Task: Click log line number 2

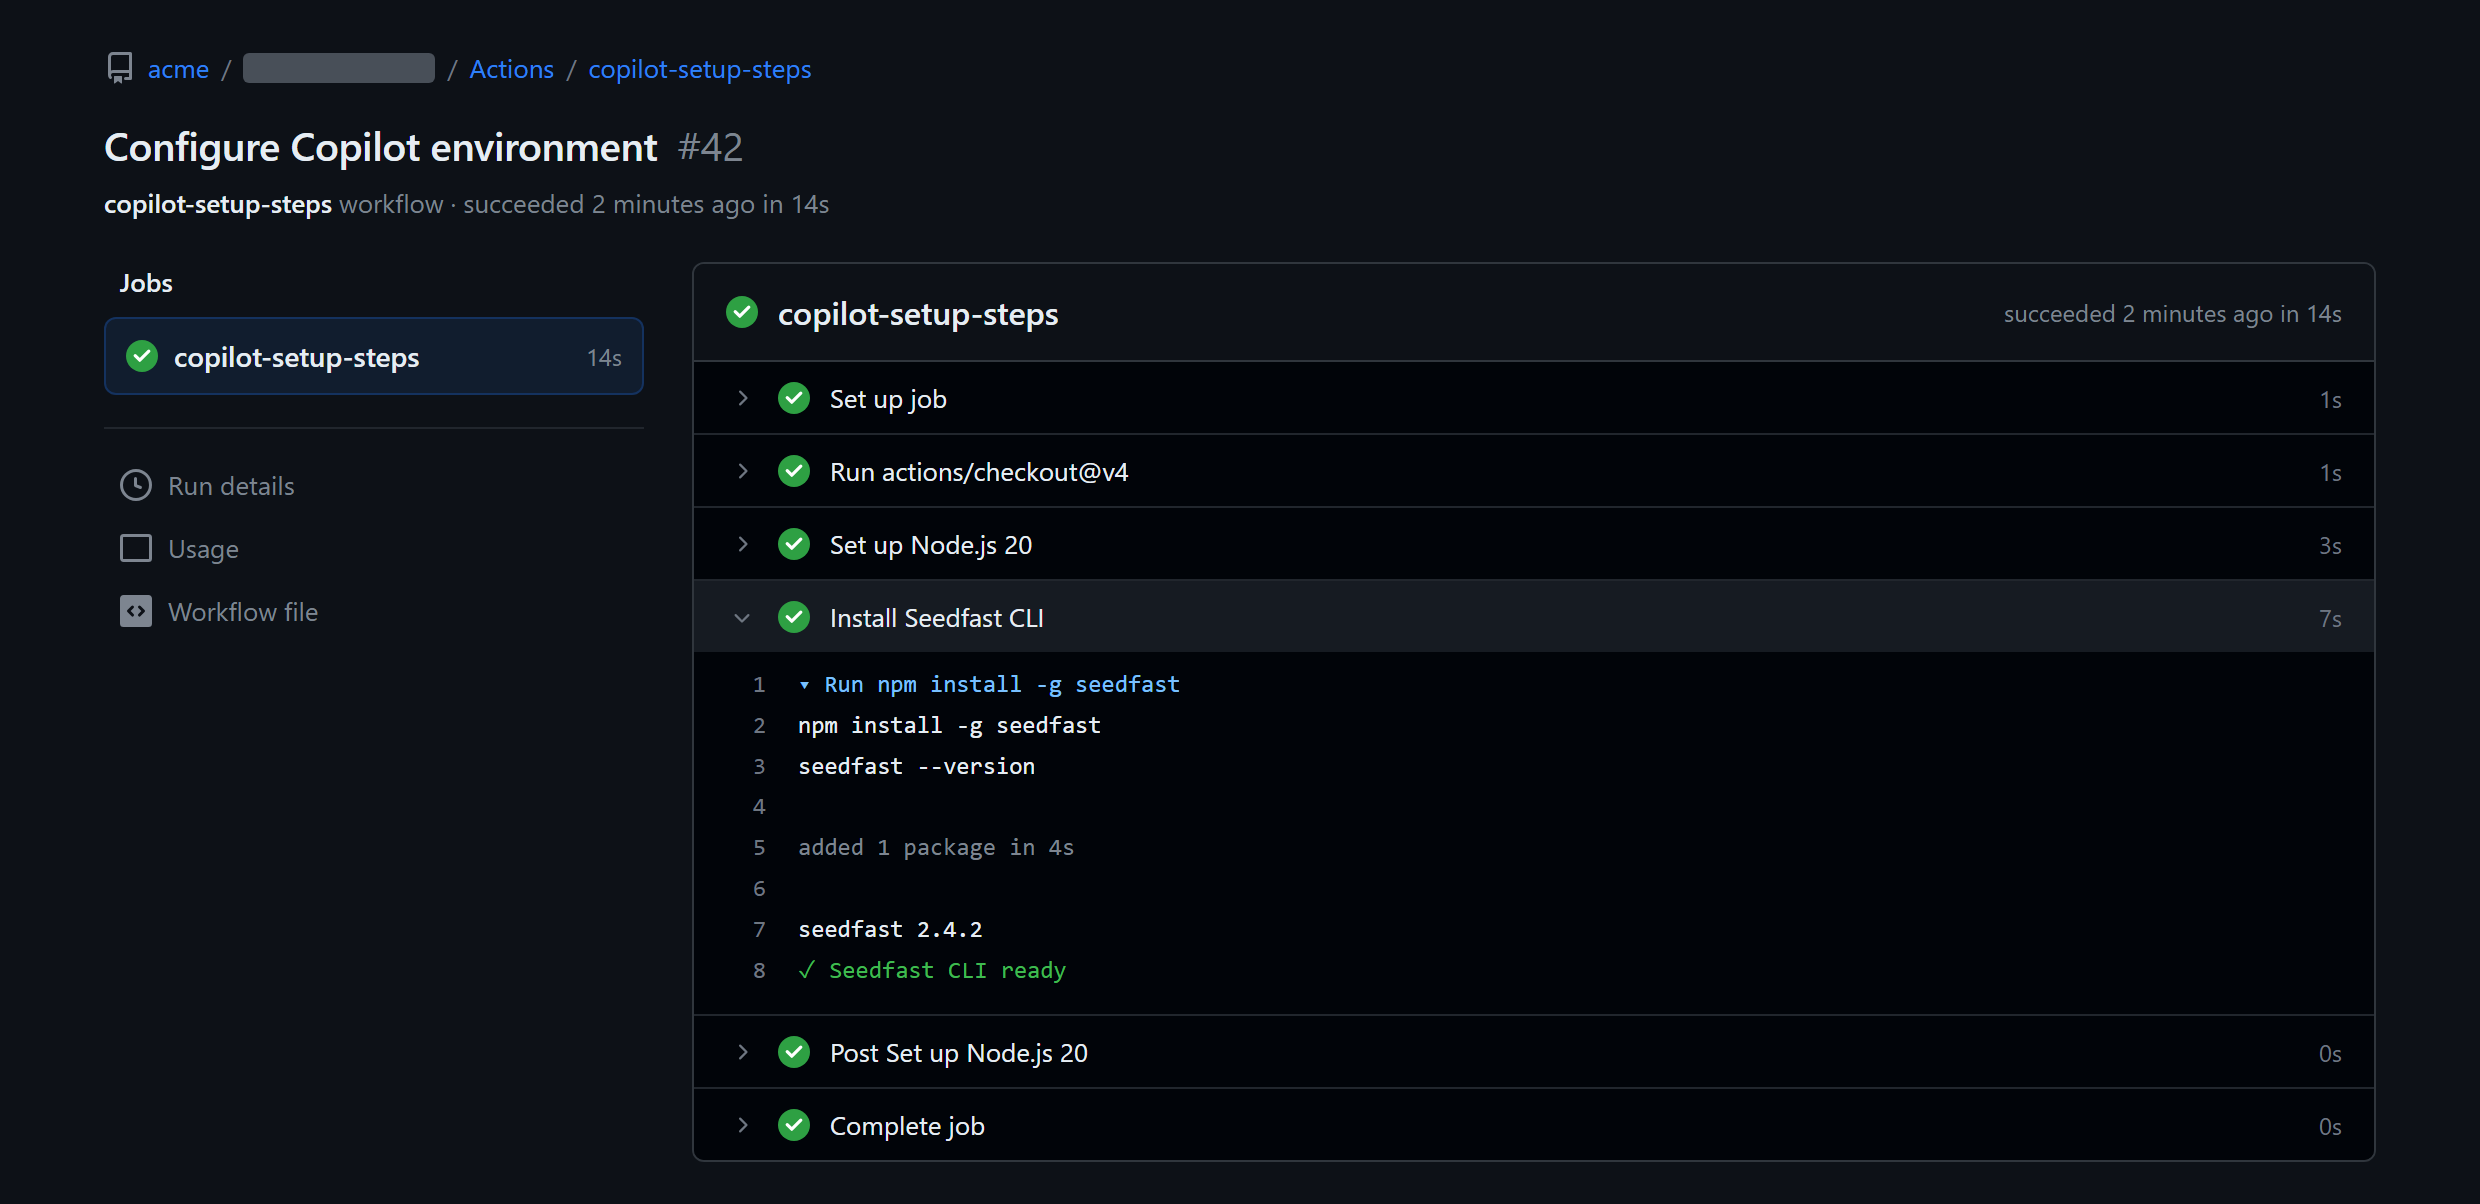Action: [759, 726]
